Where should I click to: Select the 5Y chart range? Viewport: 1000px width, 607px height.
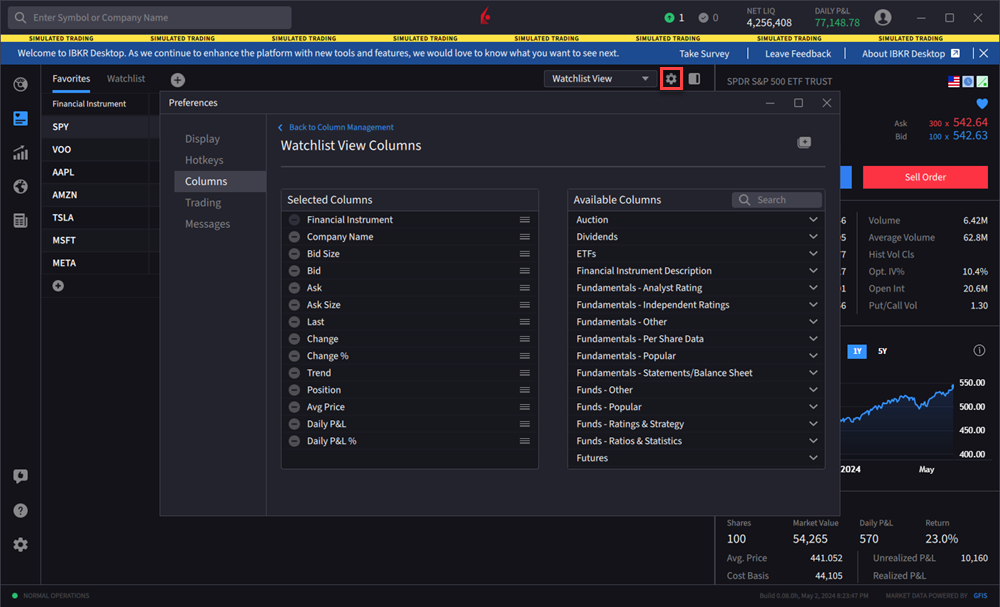click(x=882, y=351)
